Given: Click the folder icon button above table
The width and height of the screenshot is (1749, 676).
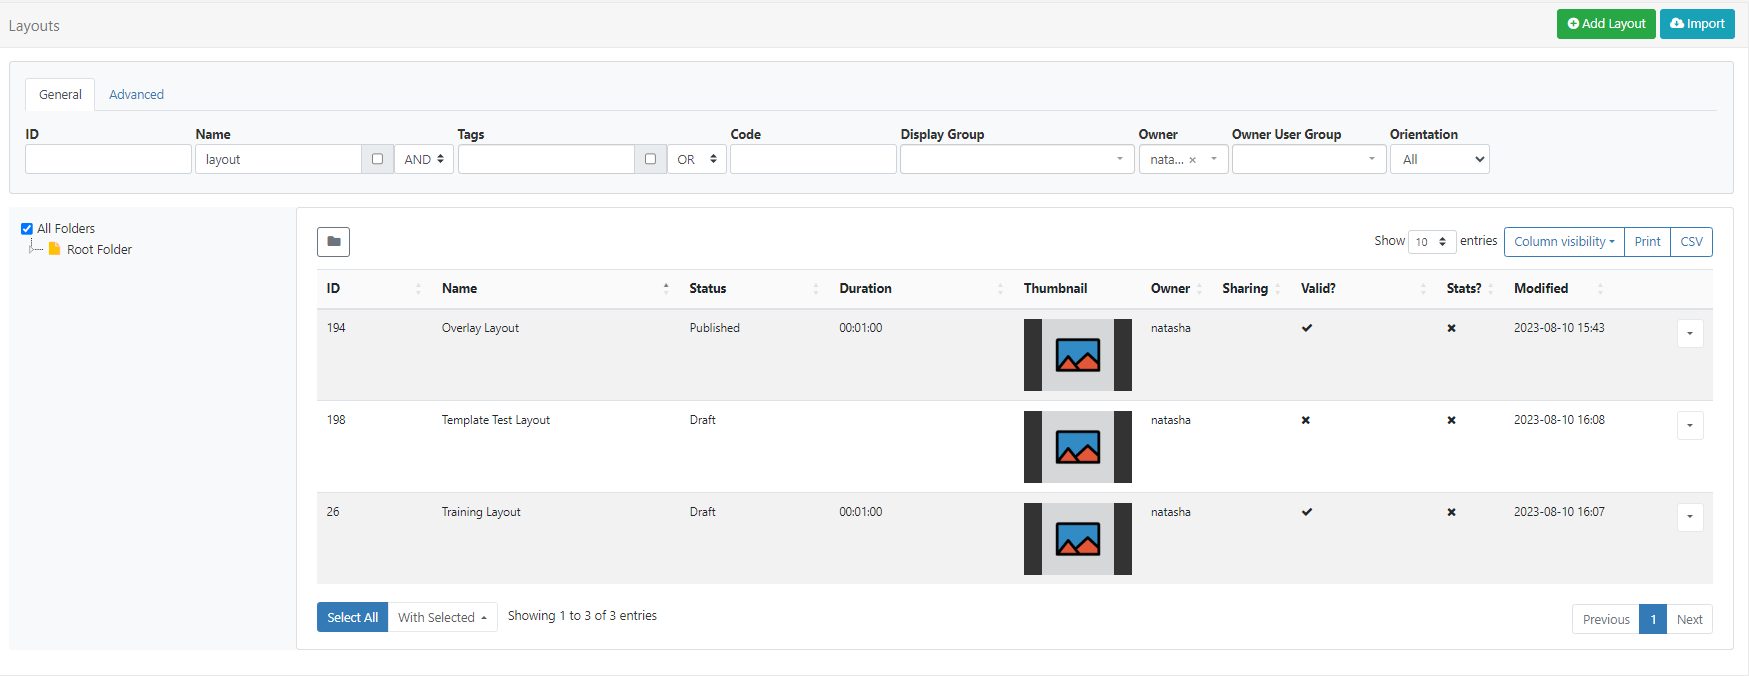Looking at the screenshot, I should pyautogui.click(x=333, y=242).
